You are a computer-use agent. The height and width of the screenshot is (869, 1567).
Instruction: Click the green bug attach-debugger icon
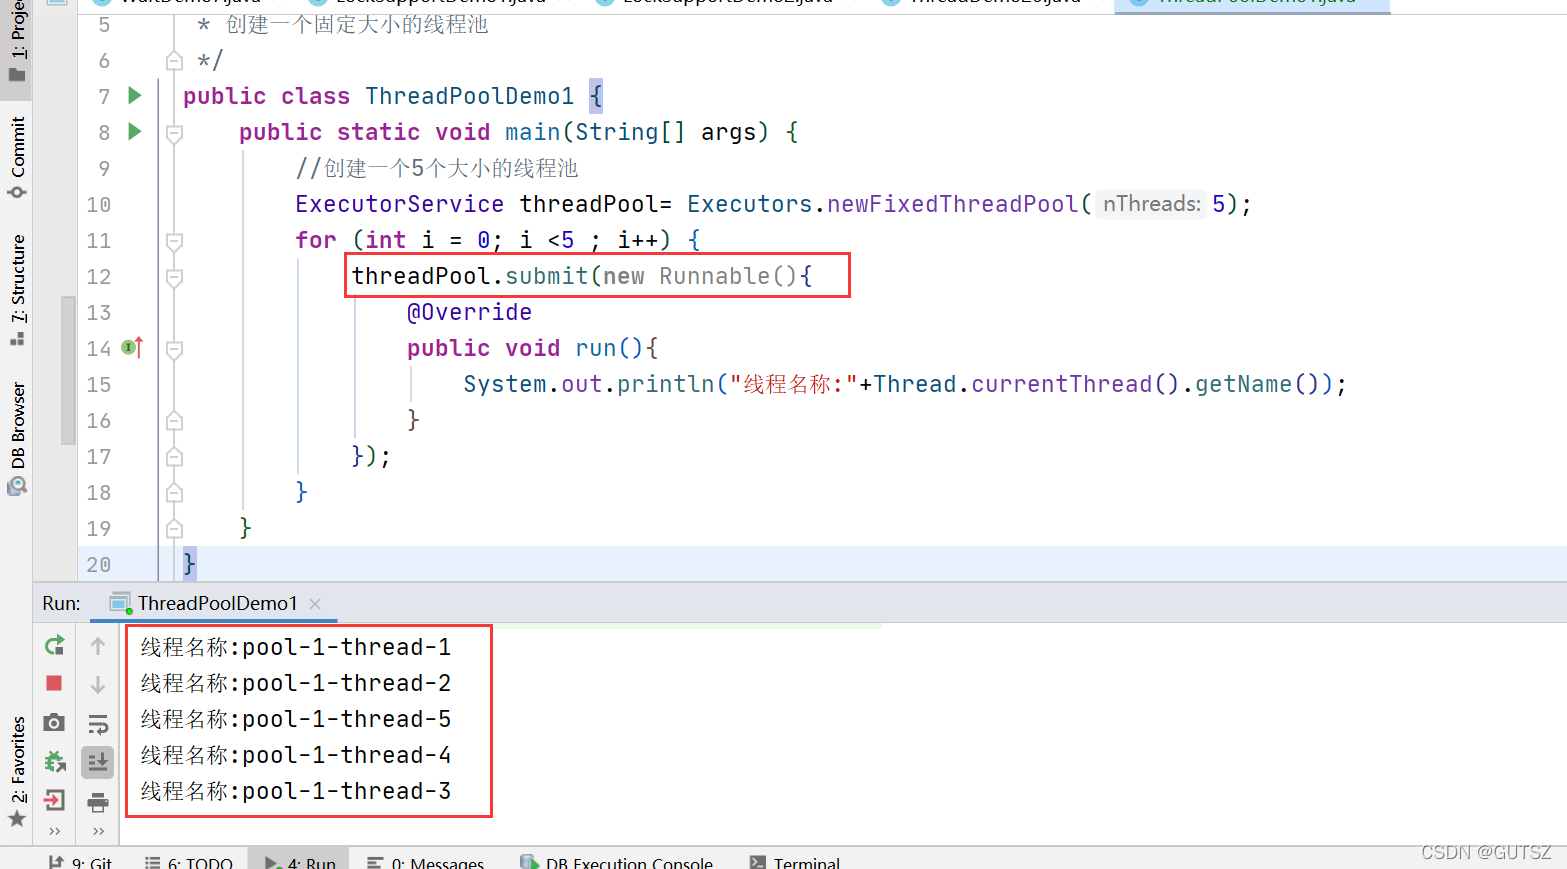(55, 762)
